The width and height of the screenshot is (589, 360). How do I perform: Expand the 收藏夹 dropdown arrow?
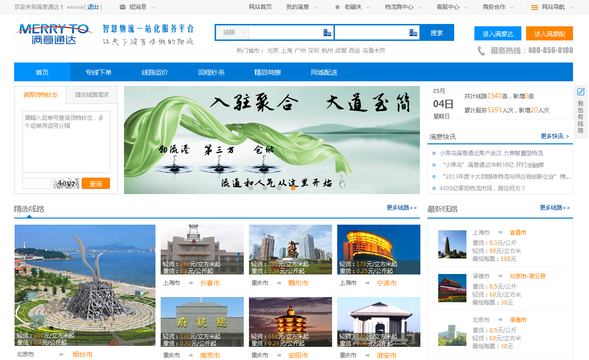pos(368,7)
